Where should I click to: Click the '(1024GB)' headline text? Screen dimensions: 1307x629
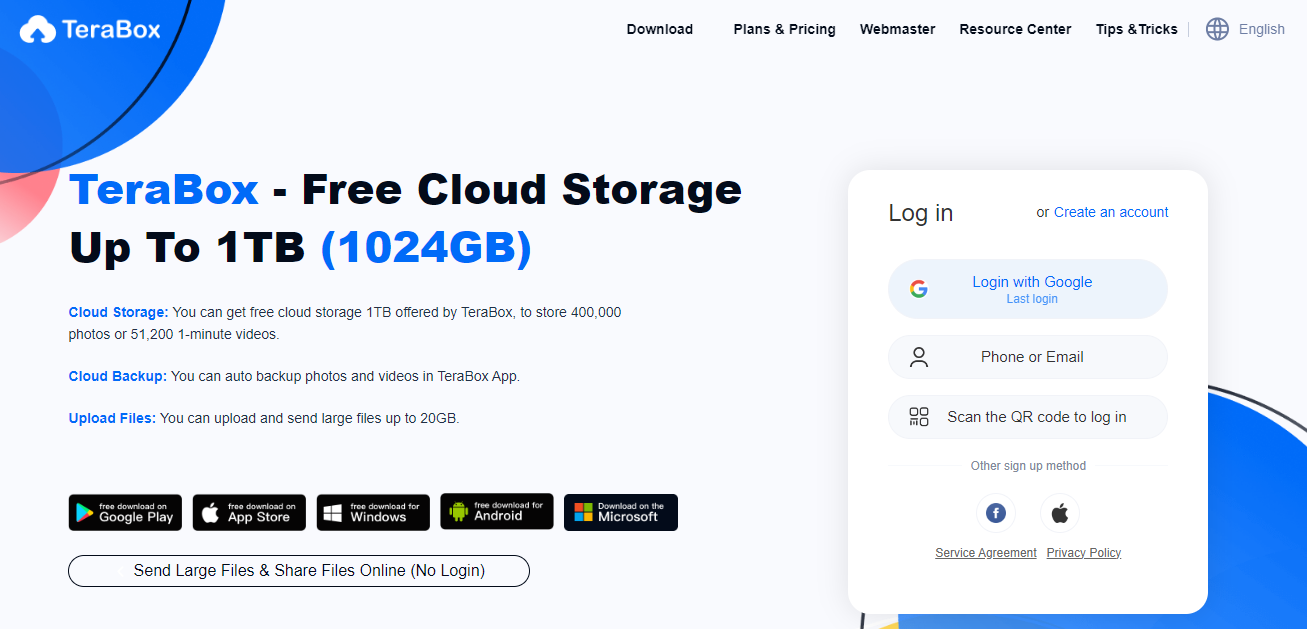pyautogui.click(x=426, y=247)
